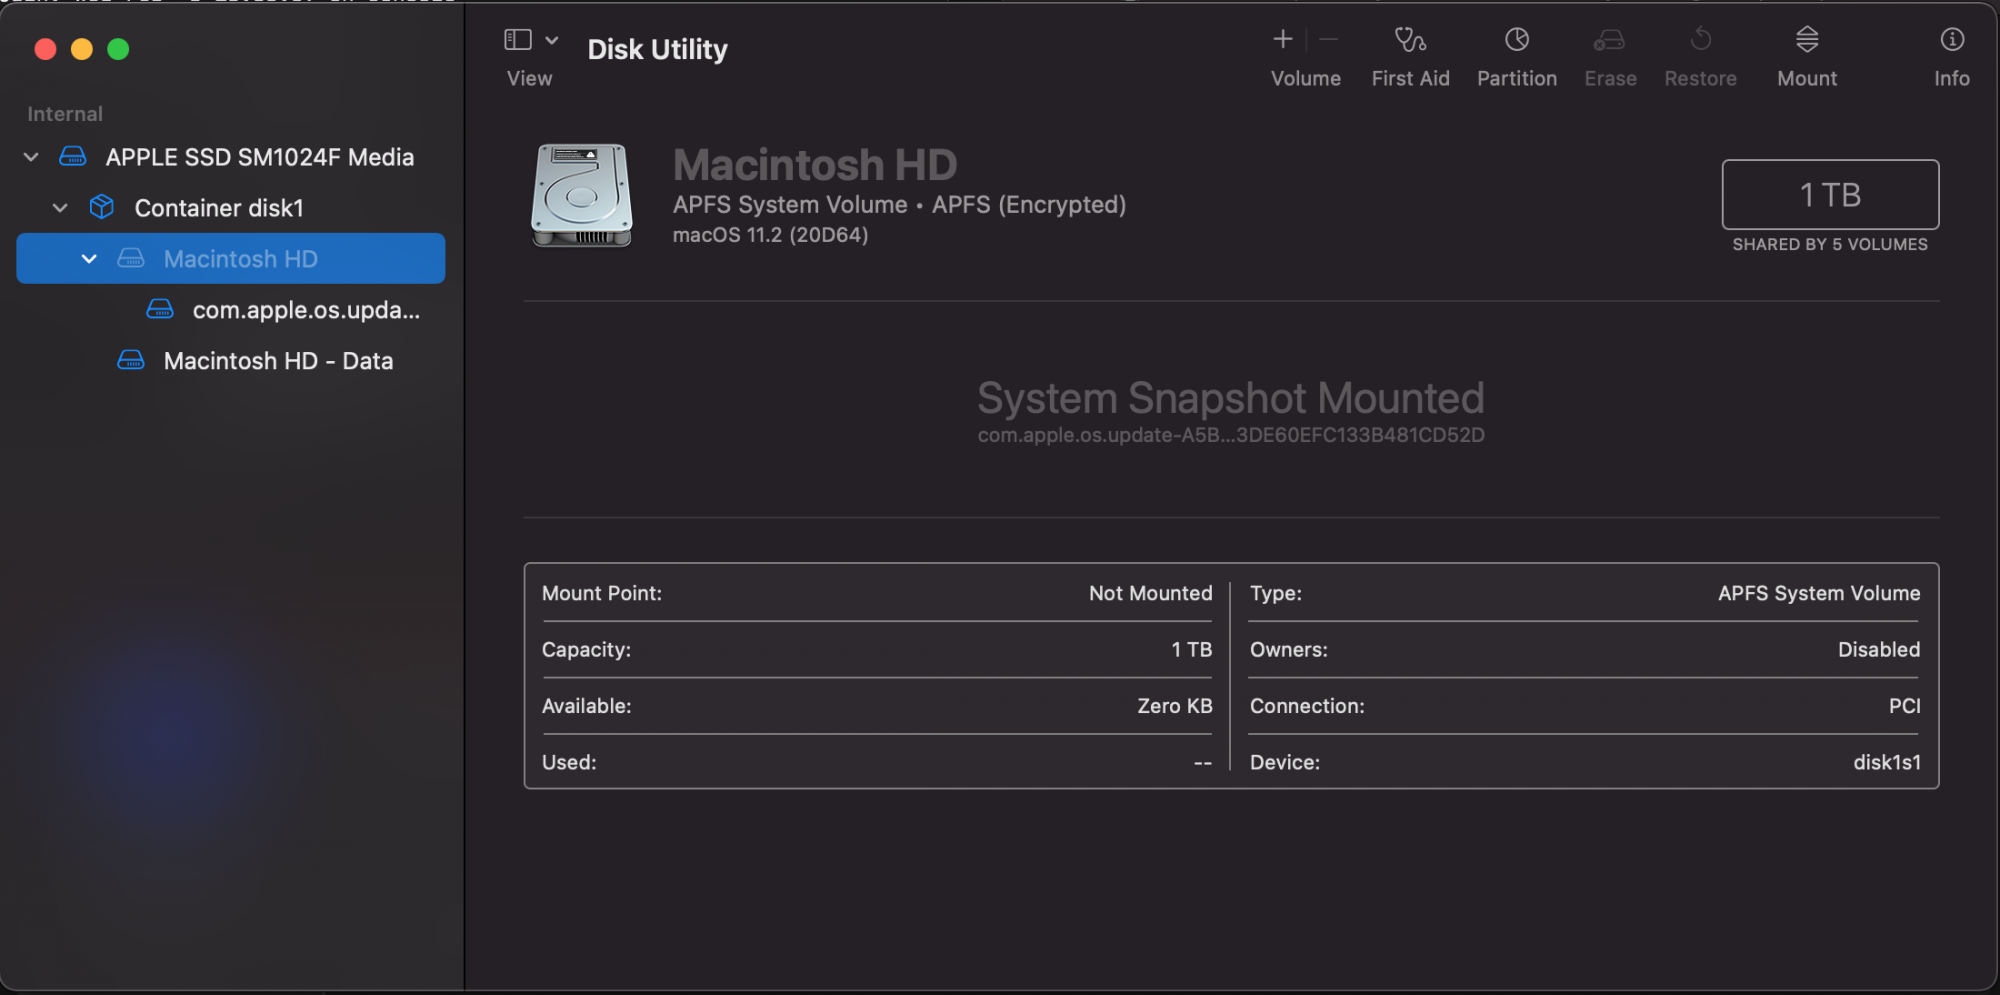This screenshot has width=2000, height=995.
Task: Click the PCI connection value
Action: [x=1904, y=706]
